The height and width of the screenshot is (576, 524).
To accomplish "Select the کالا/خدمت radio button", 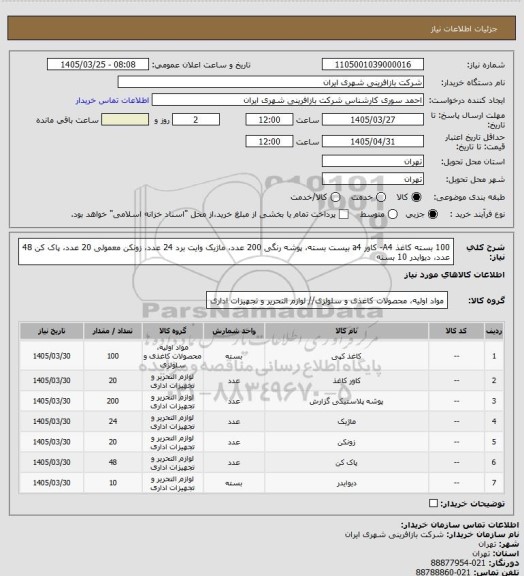I will 335,197.
